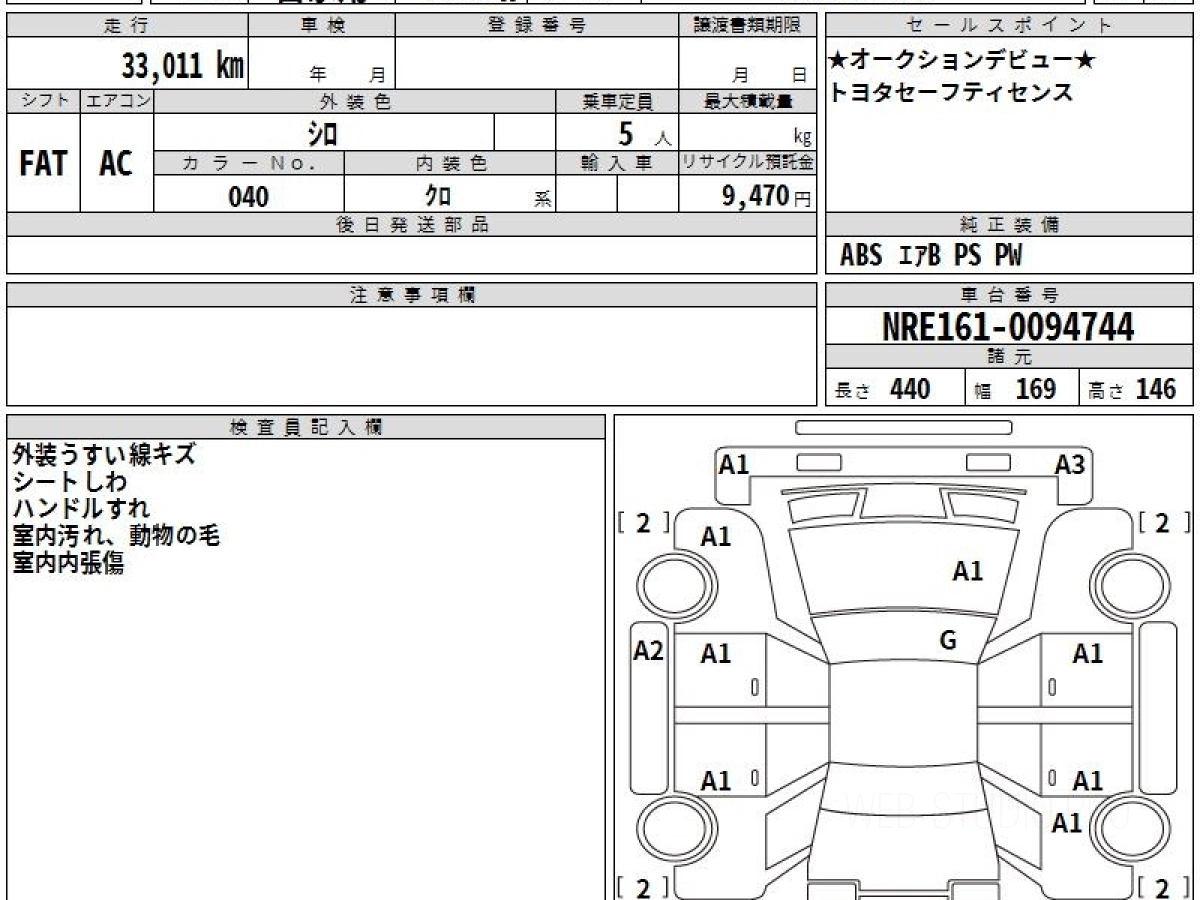
Task: Click the シフト header label
Action: coord(44,101)
